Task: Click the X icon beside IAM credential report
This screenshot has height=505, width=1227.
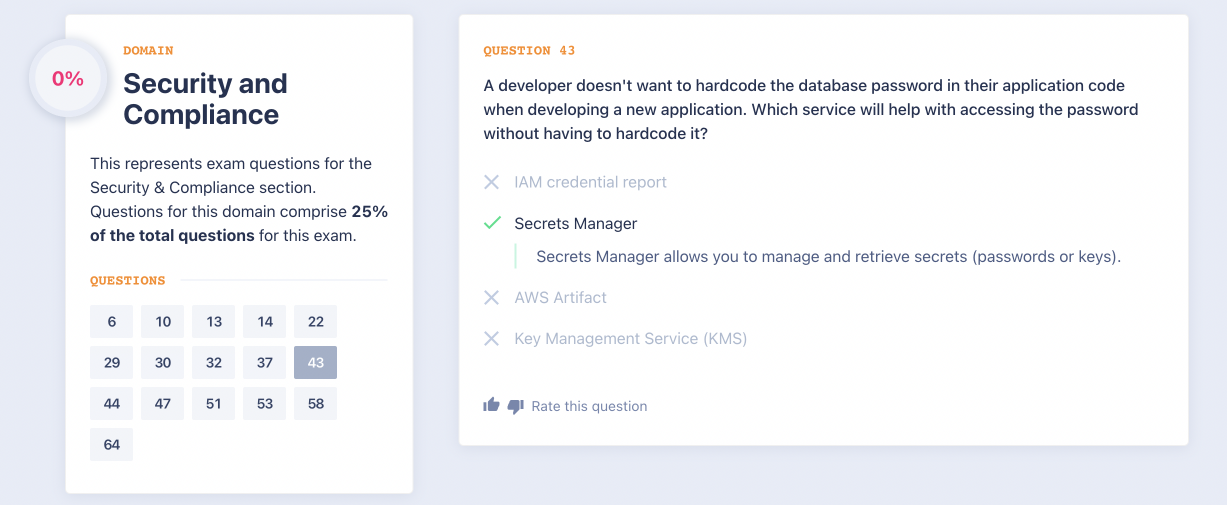Action: [491, 182]
